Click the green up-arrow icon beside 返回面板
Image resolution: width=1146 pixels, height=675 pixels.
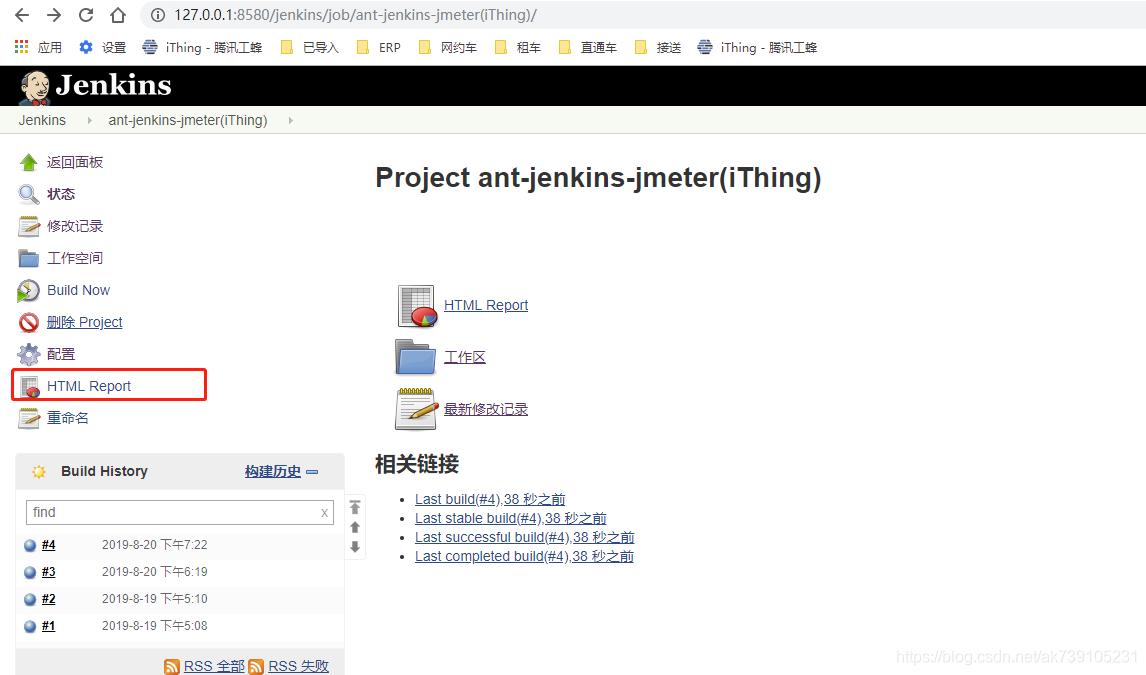29,162
